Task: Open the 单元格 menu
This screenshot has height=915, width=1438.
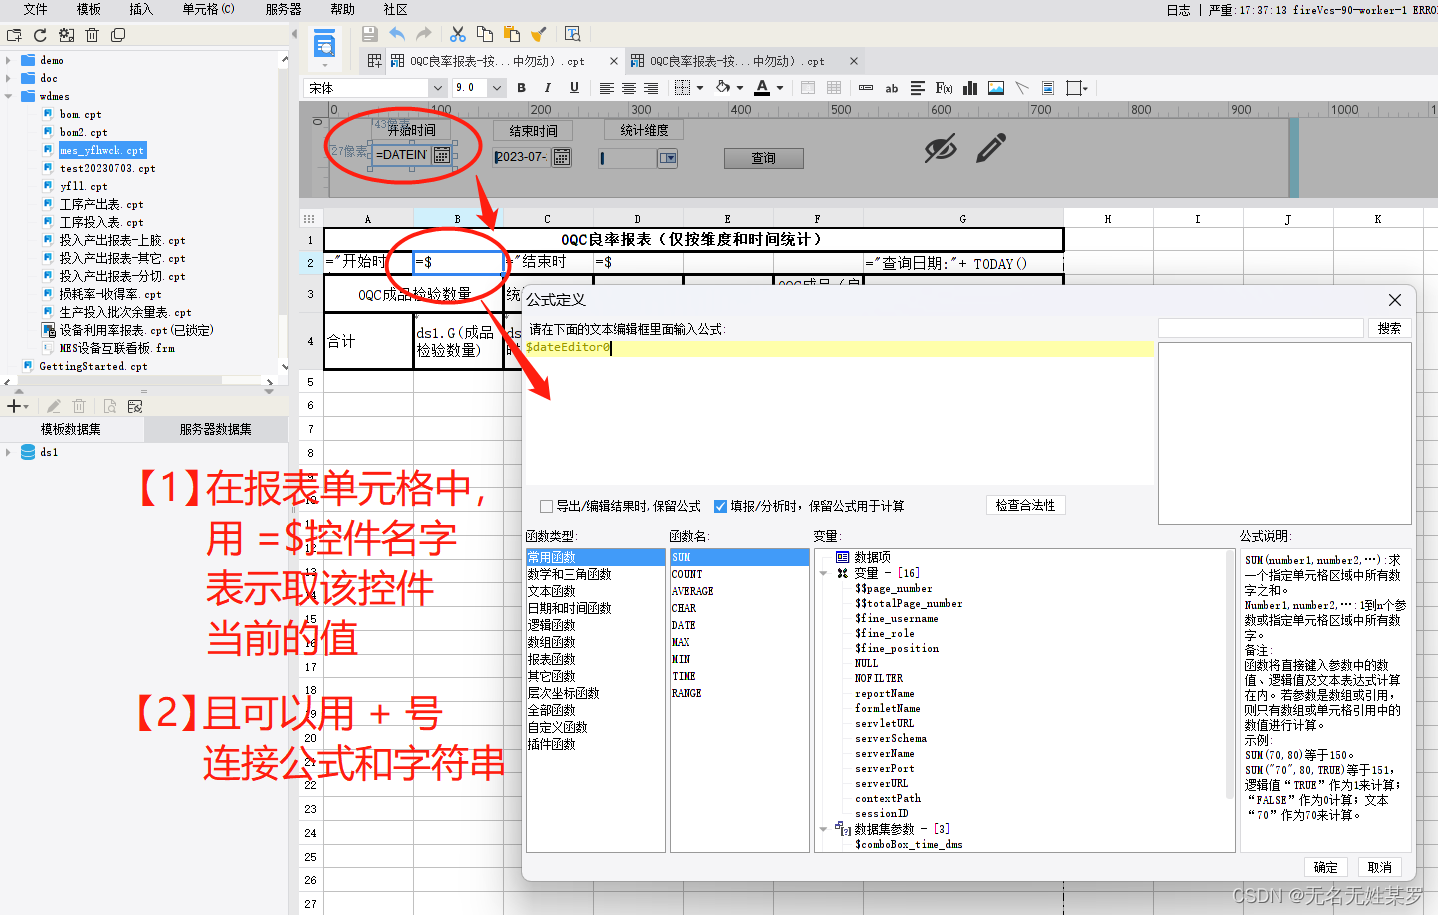Action: coord(208,9)
